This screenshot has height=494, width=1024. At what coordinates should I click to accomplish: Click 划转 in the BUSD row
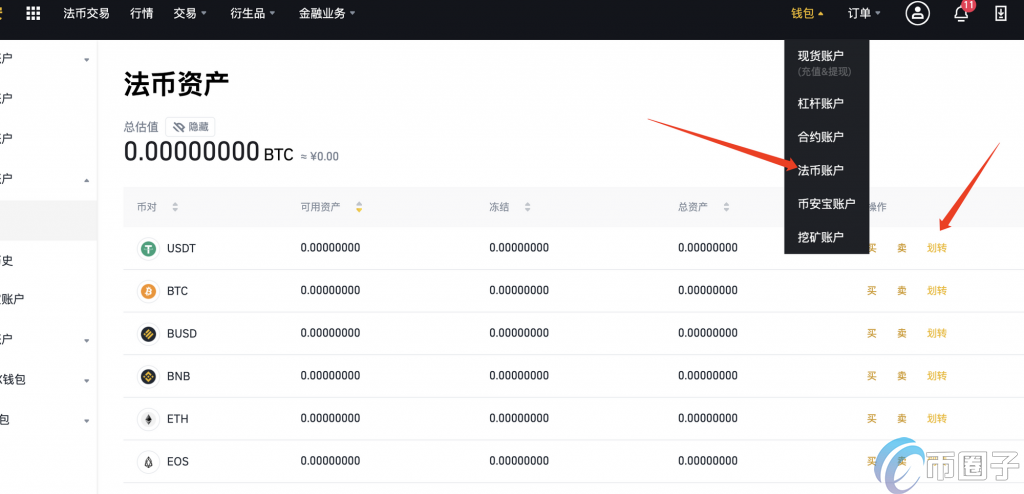[936, 334]
